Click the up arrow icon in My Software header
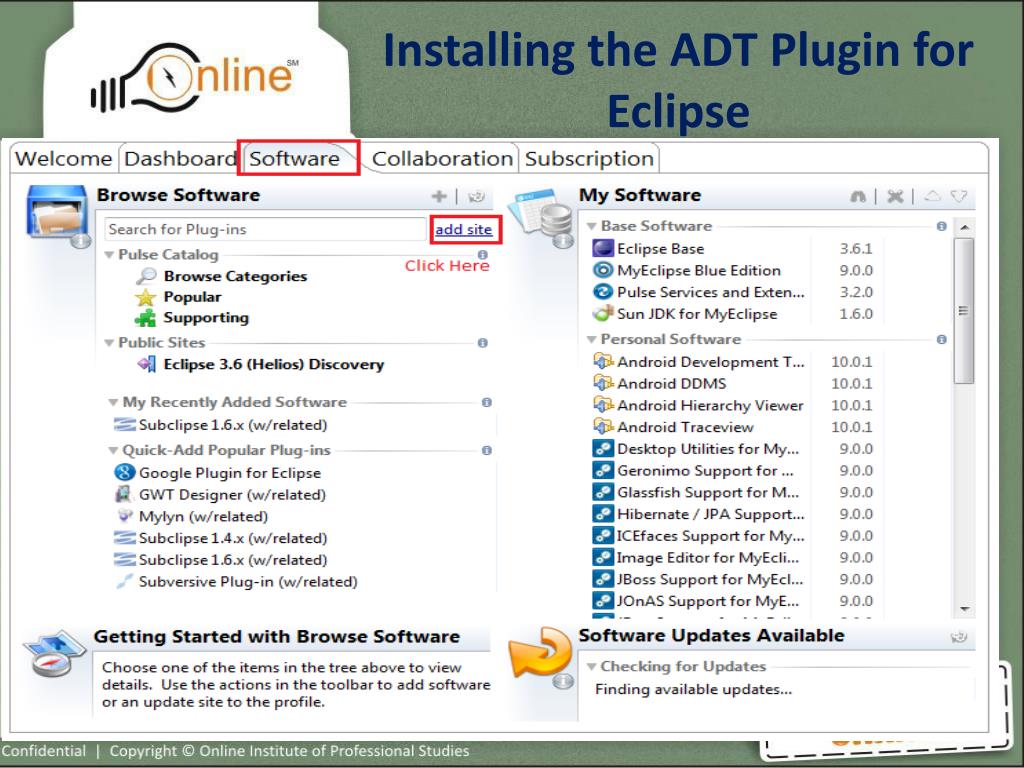This screenshot has height=768, width=1024. click(933, 195)
